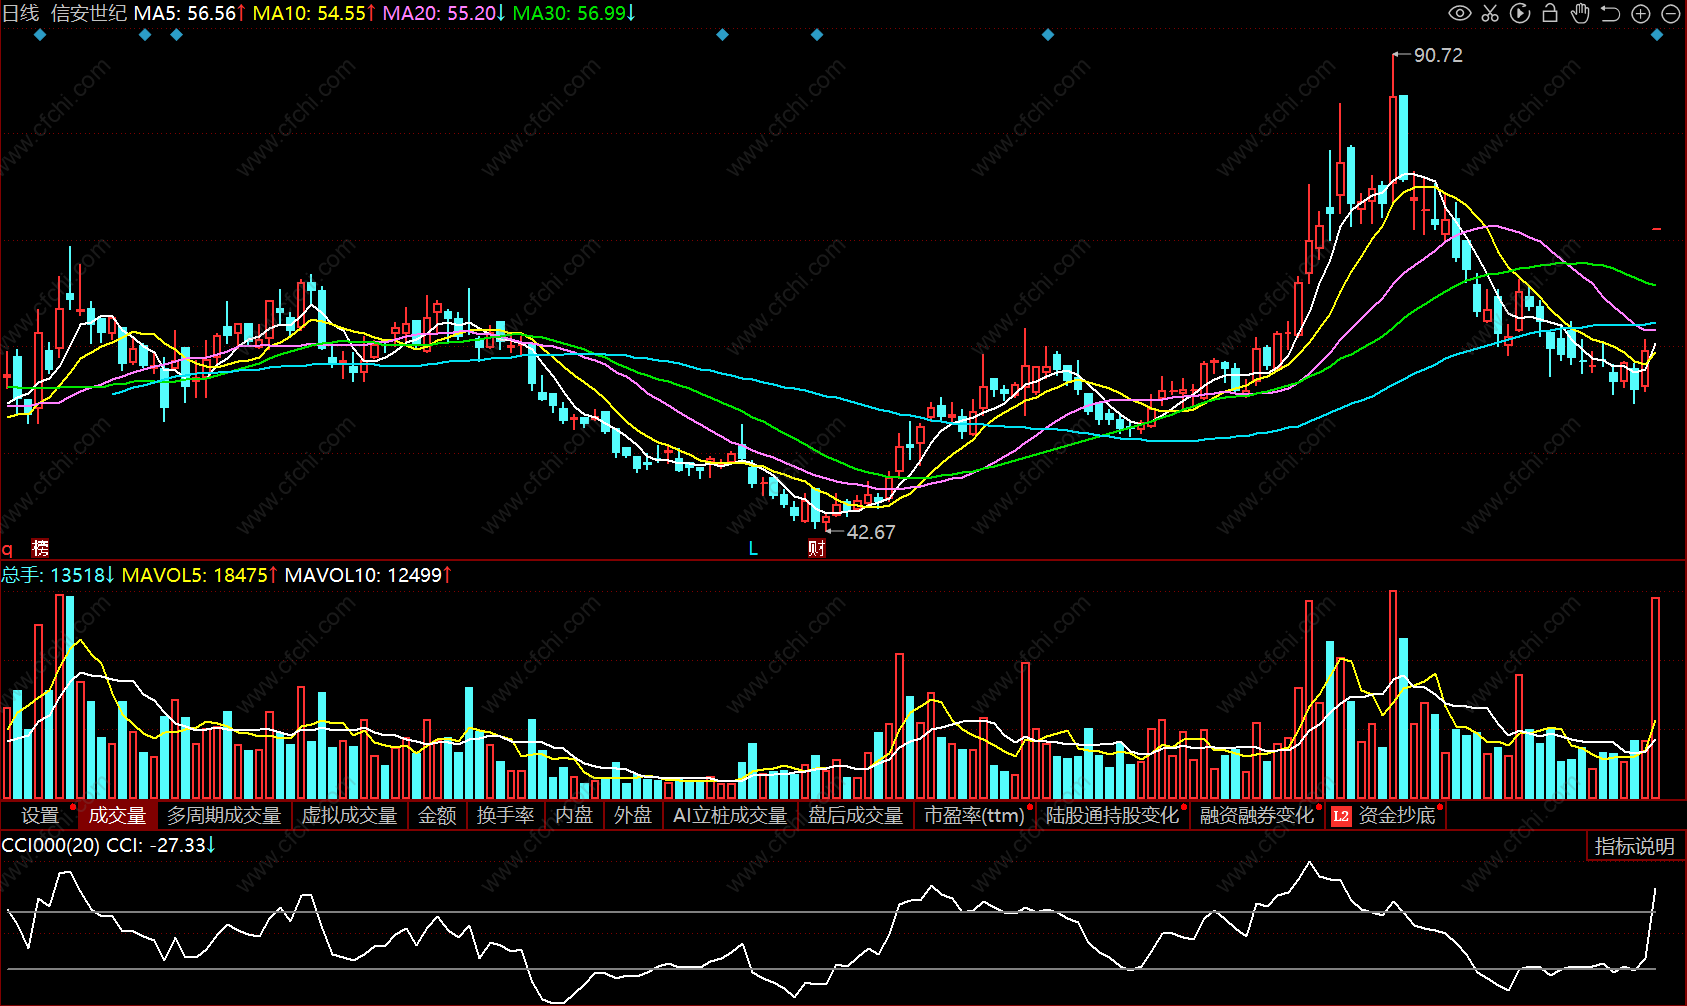Click the MAVOL10: 12499 label
Image resolution: width=1687 pixels, height=1006 pixels.
pos(363,575)
